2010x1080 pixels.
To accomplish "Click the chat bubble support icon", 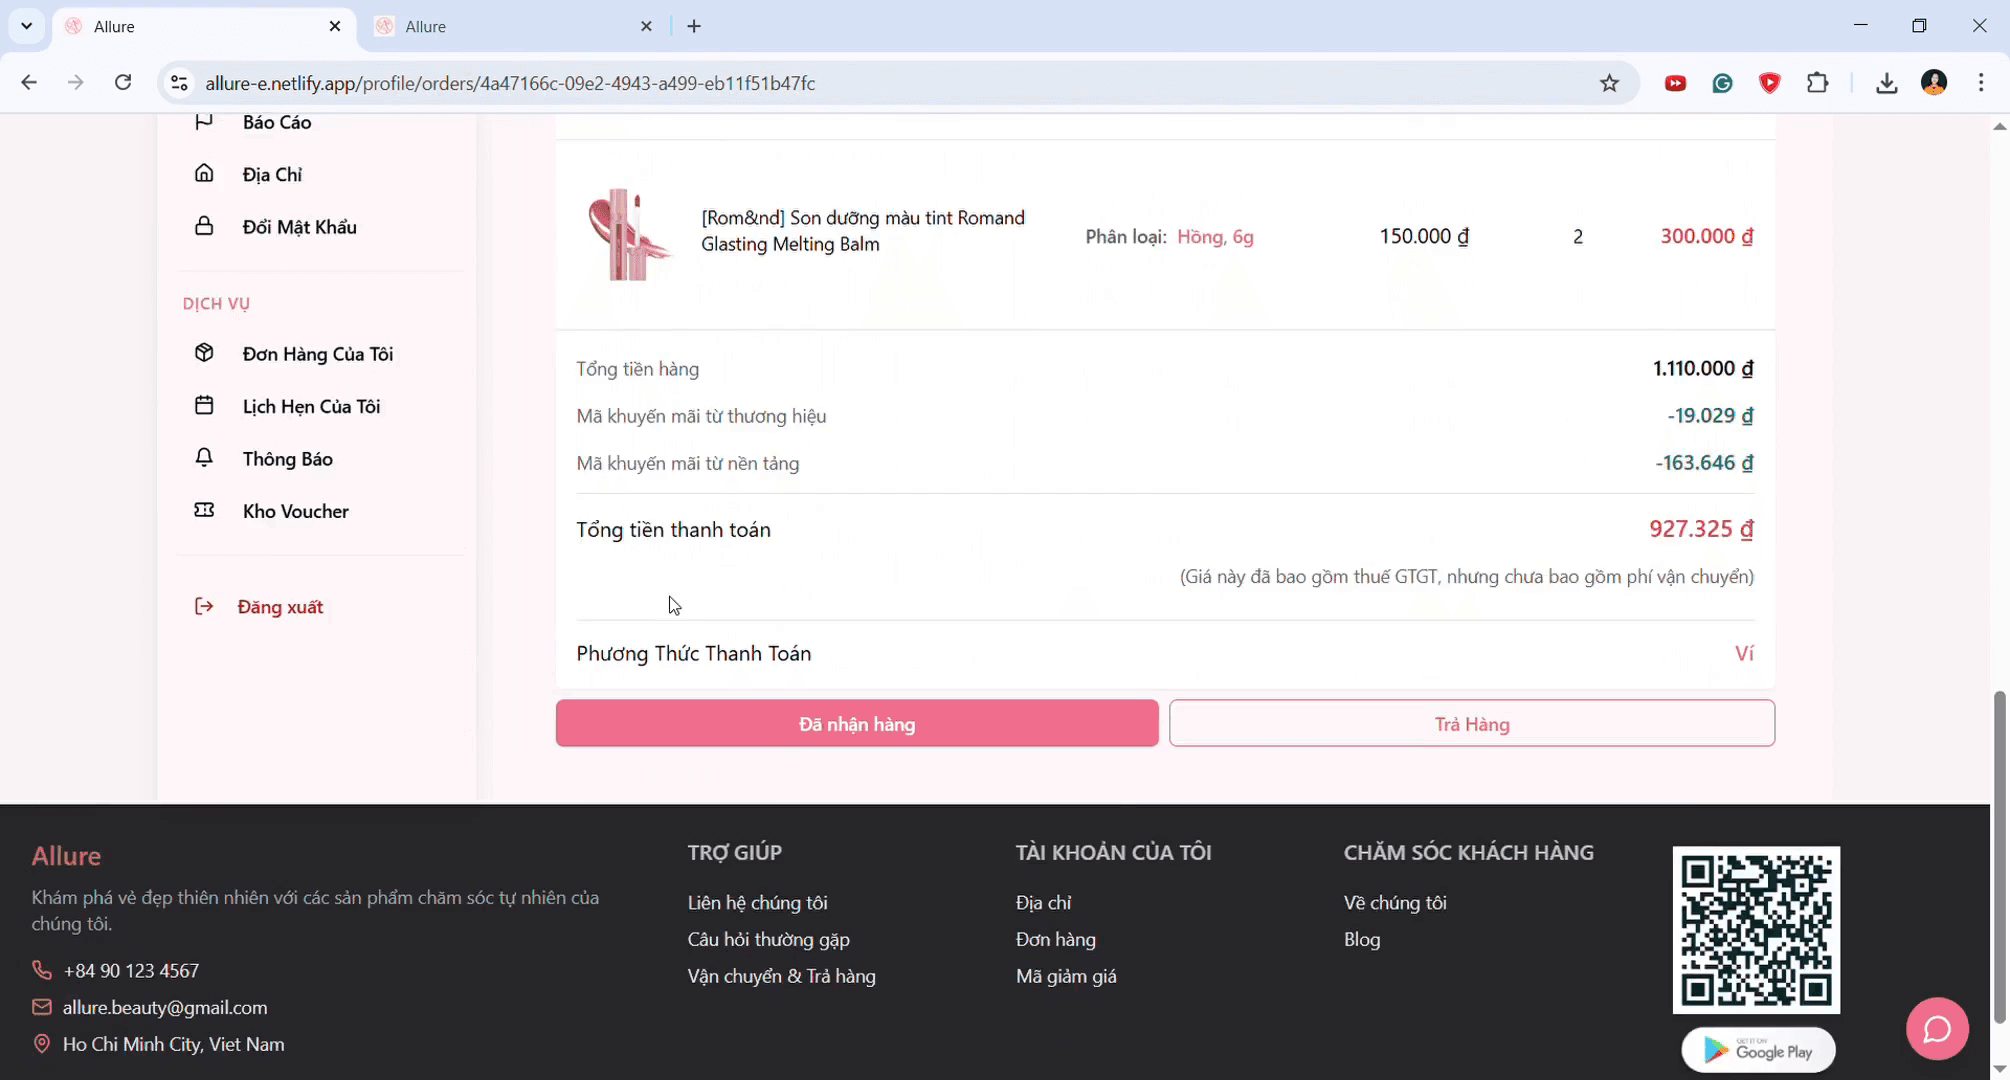I will [x=1936, y=1028].
